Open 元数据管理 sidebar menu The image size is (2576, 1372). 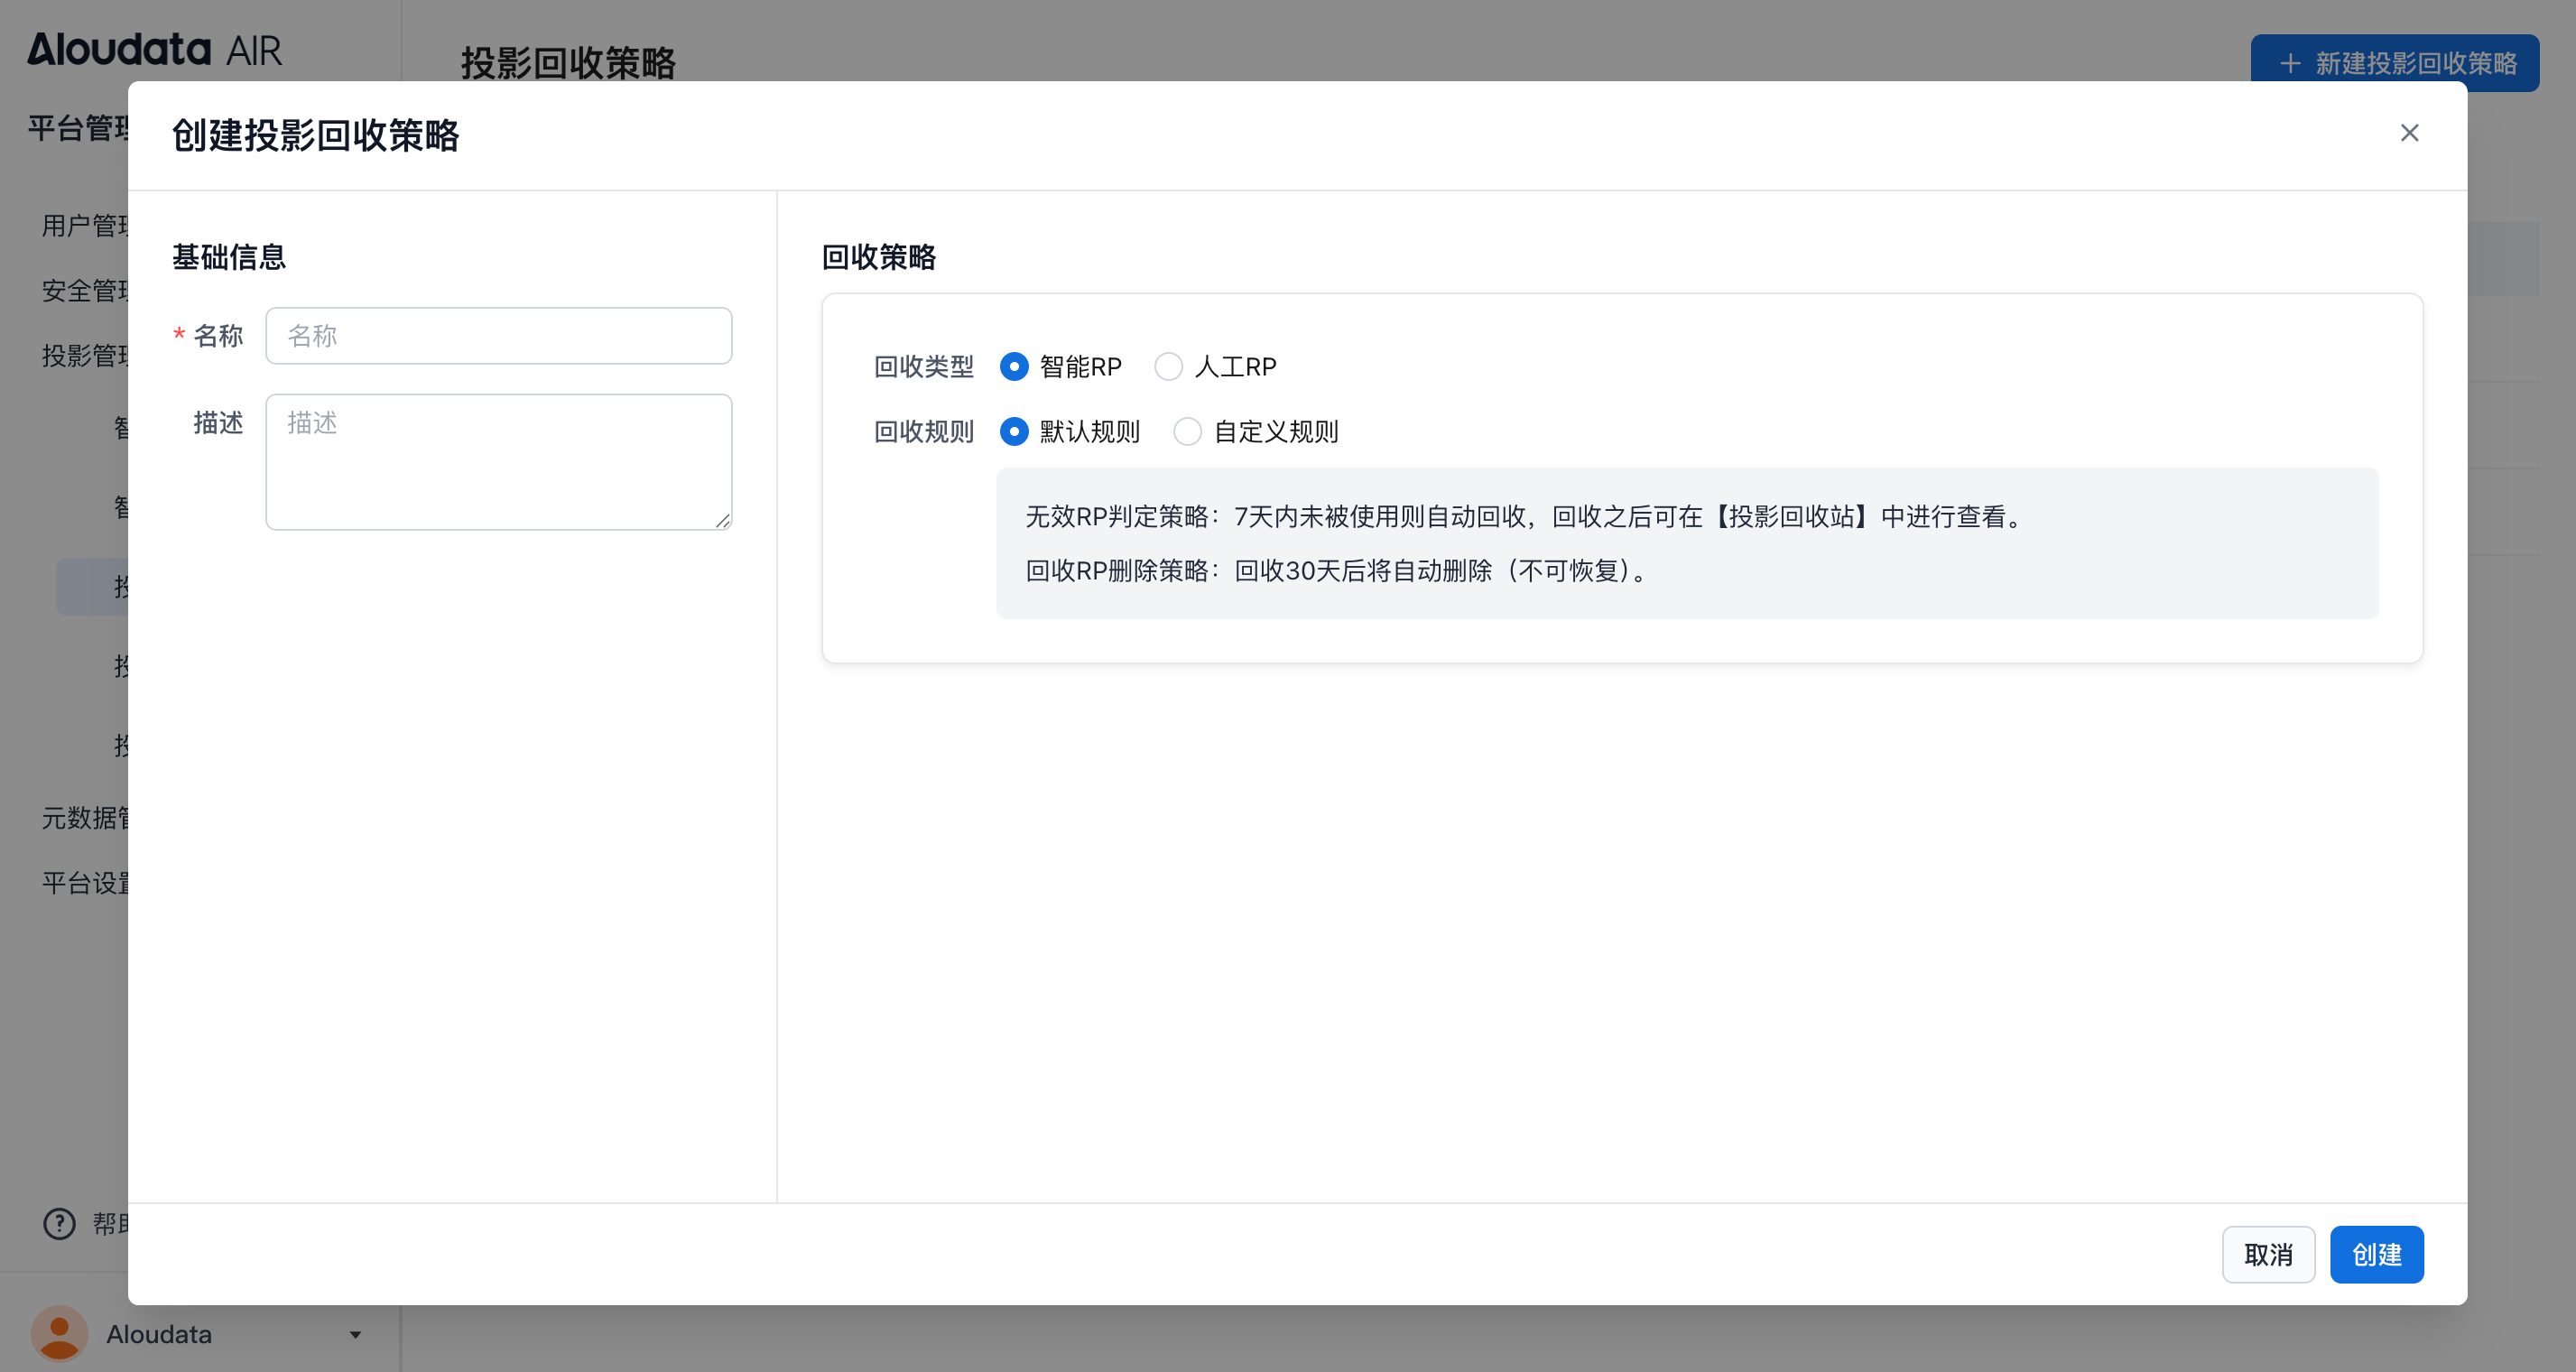pos(85,818)
